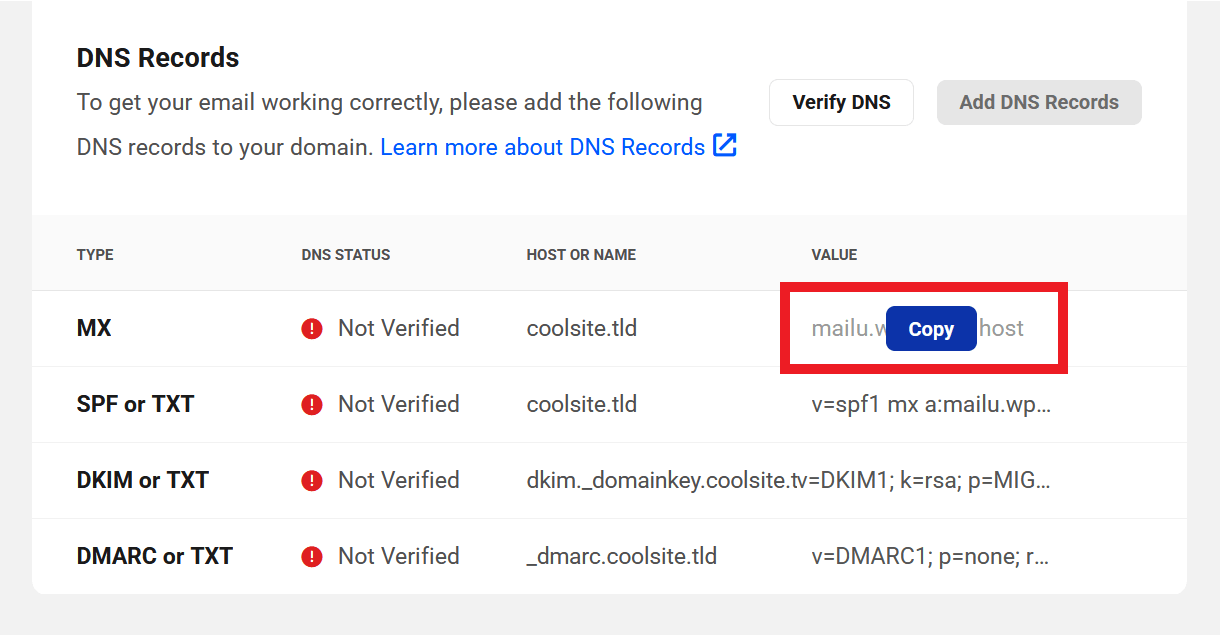Select the SPF value starting with v=spf1
The height and width of the screenshot is (635, 1220).
(x=930, y=405)
